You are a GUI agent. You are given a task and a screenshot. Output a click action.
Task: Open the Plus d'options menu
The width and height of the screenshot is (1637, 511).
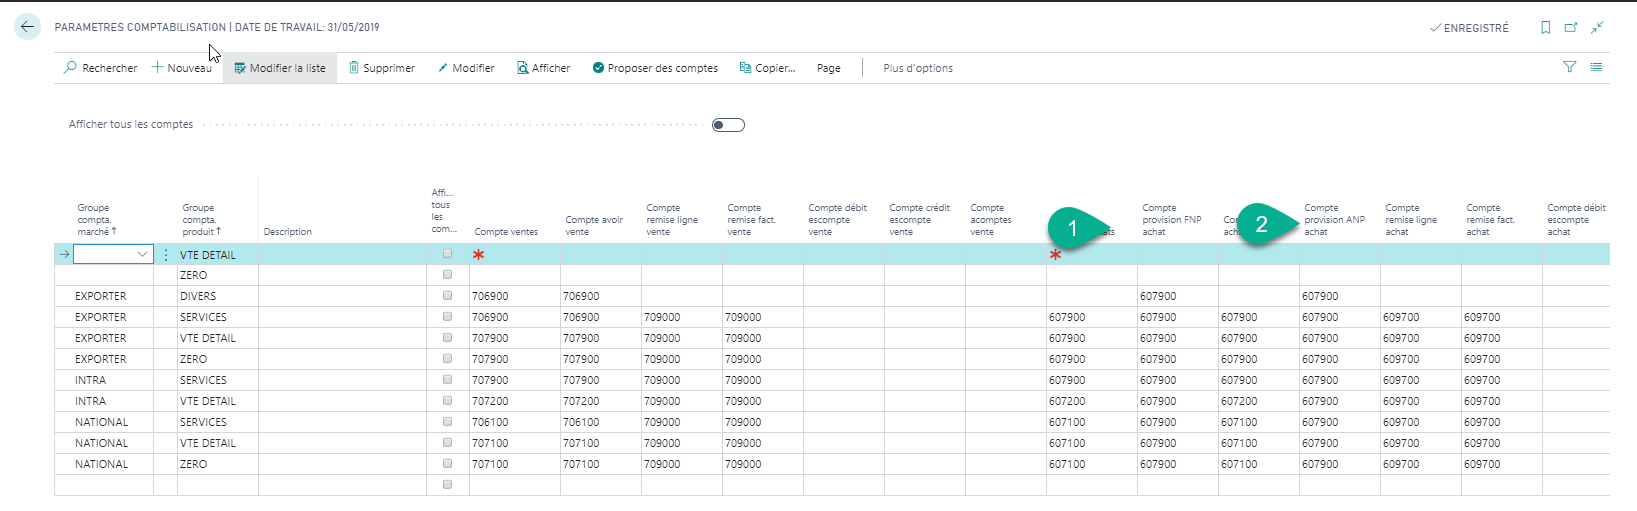[917, 68]
